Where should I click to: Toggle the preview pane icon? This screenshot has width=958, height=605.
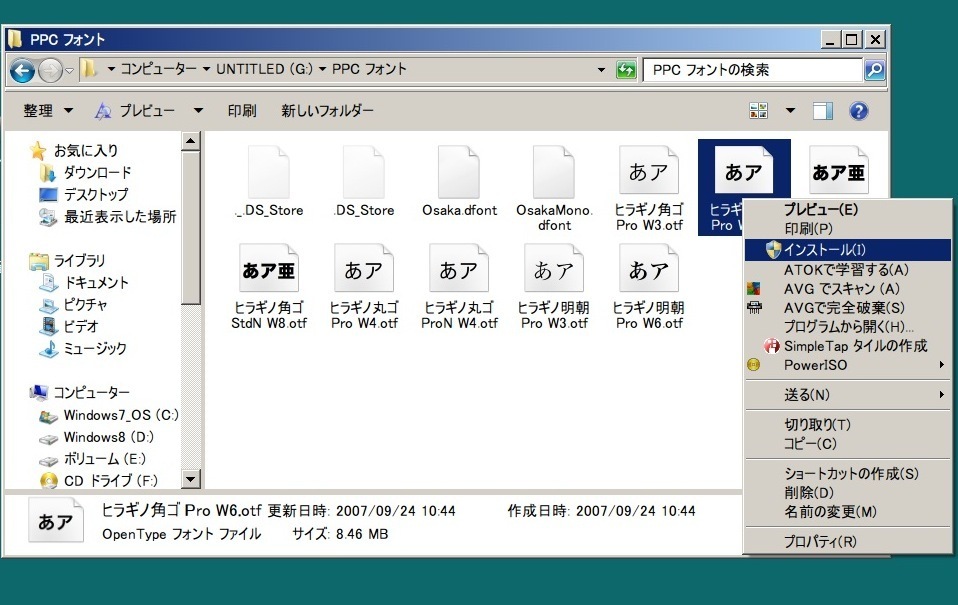(823, 111)
